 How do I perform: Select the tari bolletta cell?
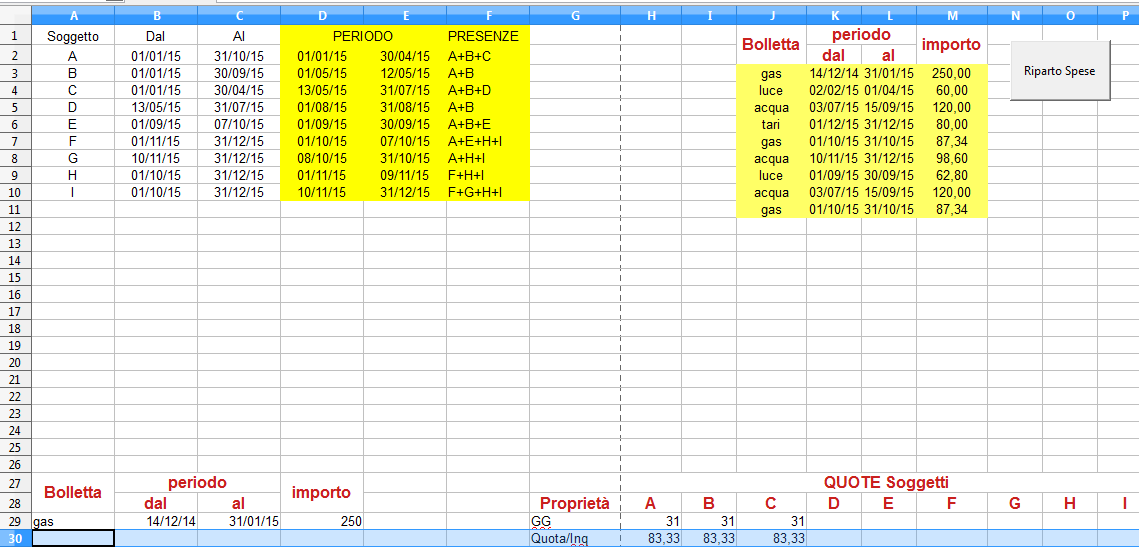coord(771,125)
